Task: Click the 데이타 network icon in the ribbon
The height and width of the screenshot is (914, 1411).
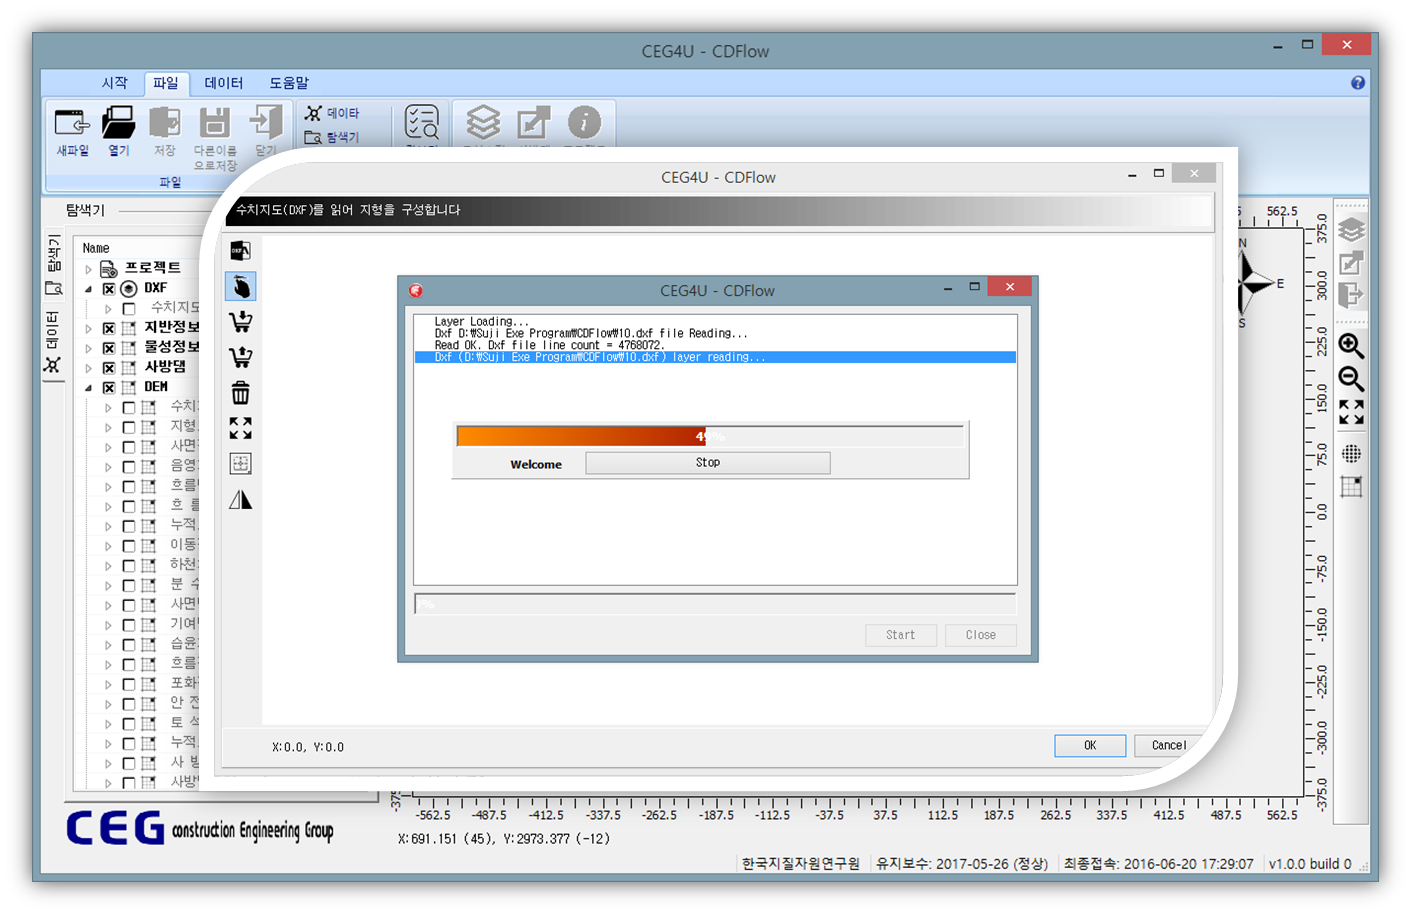Action: click(314, 113)
